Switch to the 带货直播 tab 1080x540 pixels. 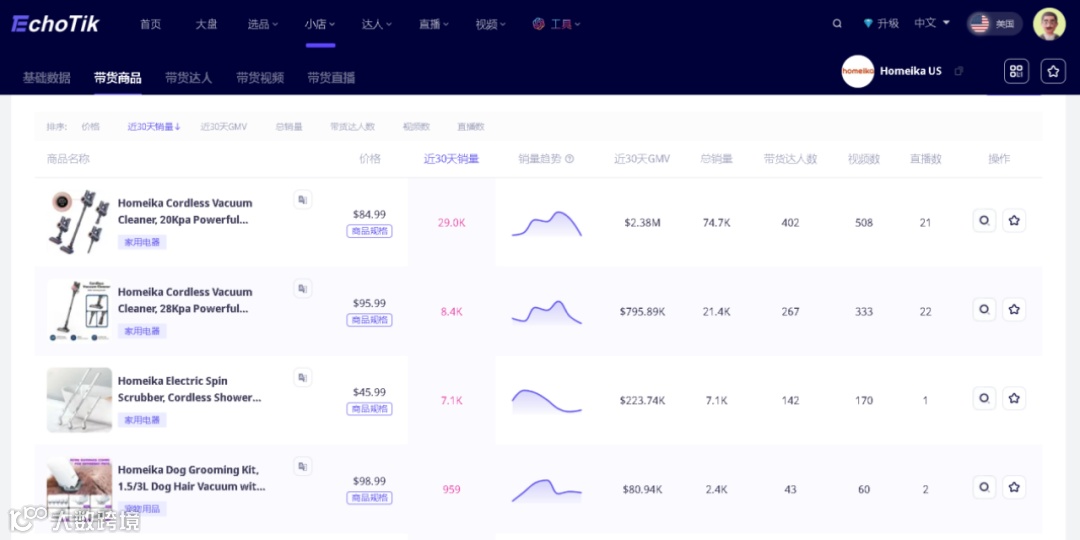[x=331, y=78]
